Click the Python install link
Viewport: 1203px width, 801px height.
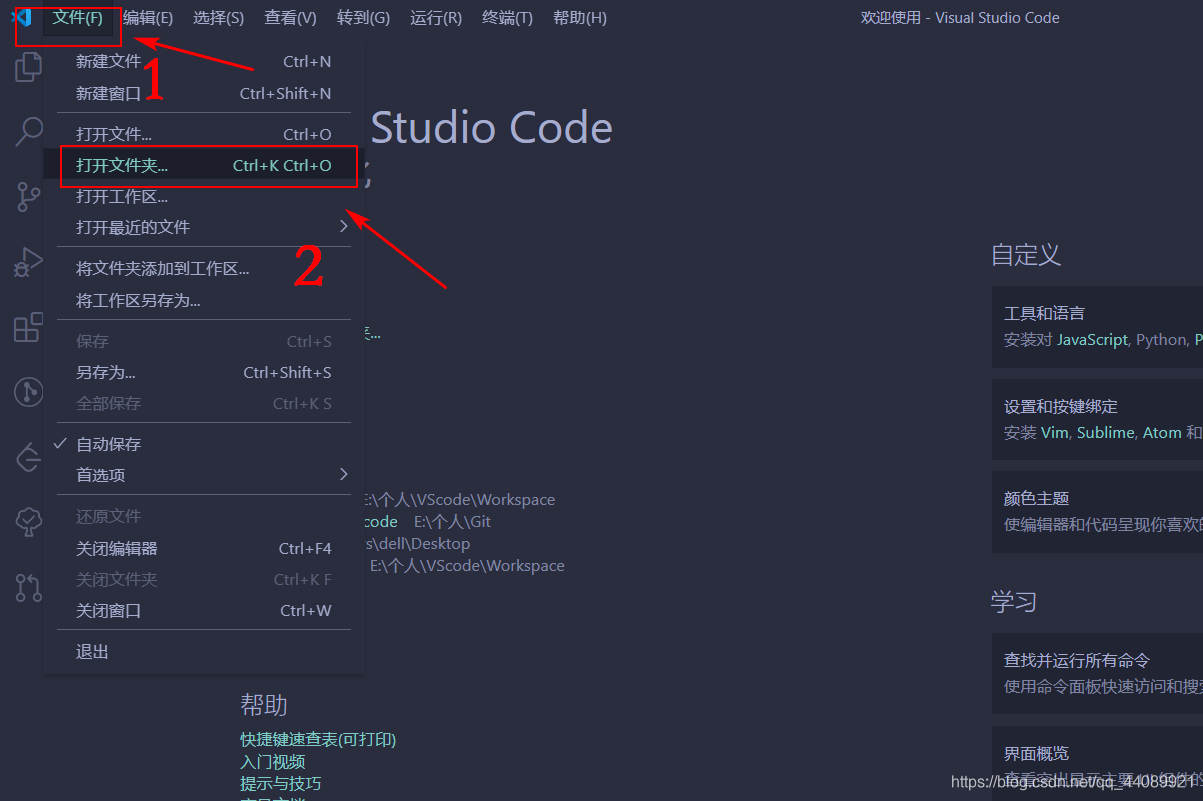coord(1161,340)
